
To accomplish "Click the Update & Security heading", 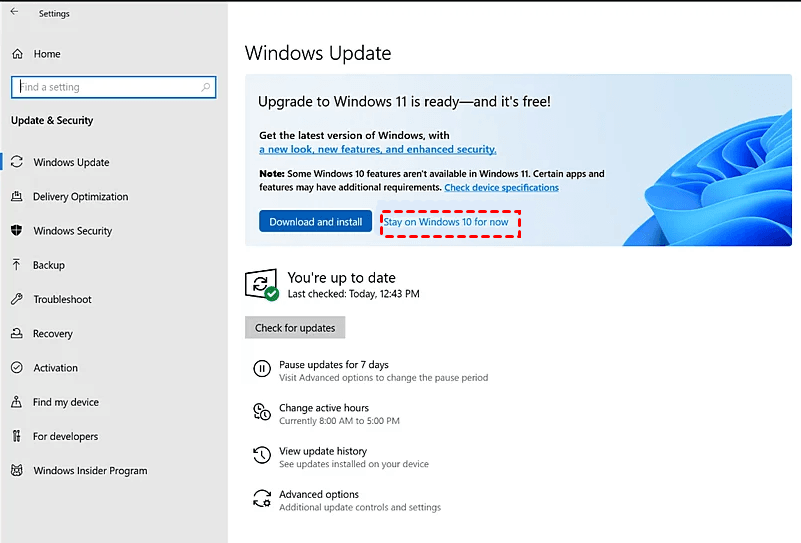I will (x=52, y=120).
